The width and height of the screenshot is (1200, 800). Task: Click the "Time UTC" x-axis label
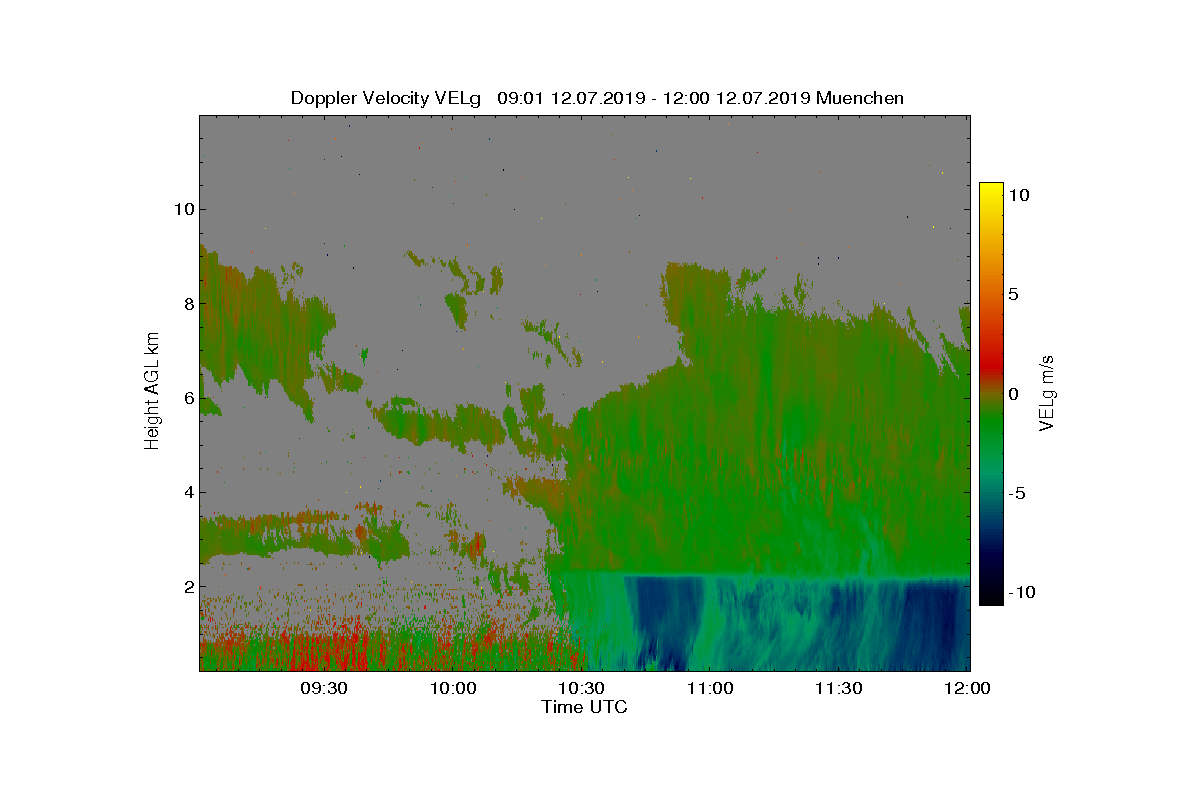(584, 707)
